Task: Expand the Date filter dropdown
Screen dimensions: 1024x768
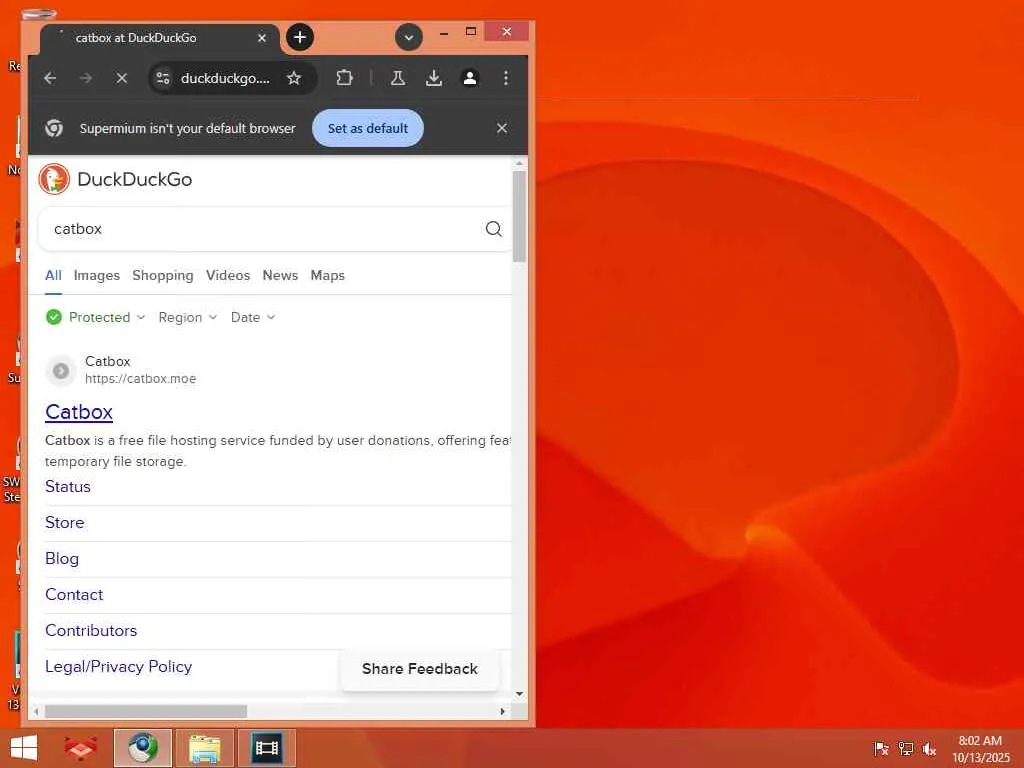Action: click(x=253, y=317)
